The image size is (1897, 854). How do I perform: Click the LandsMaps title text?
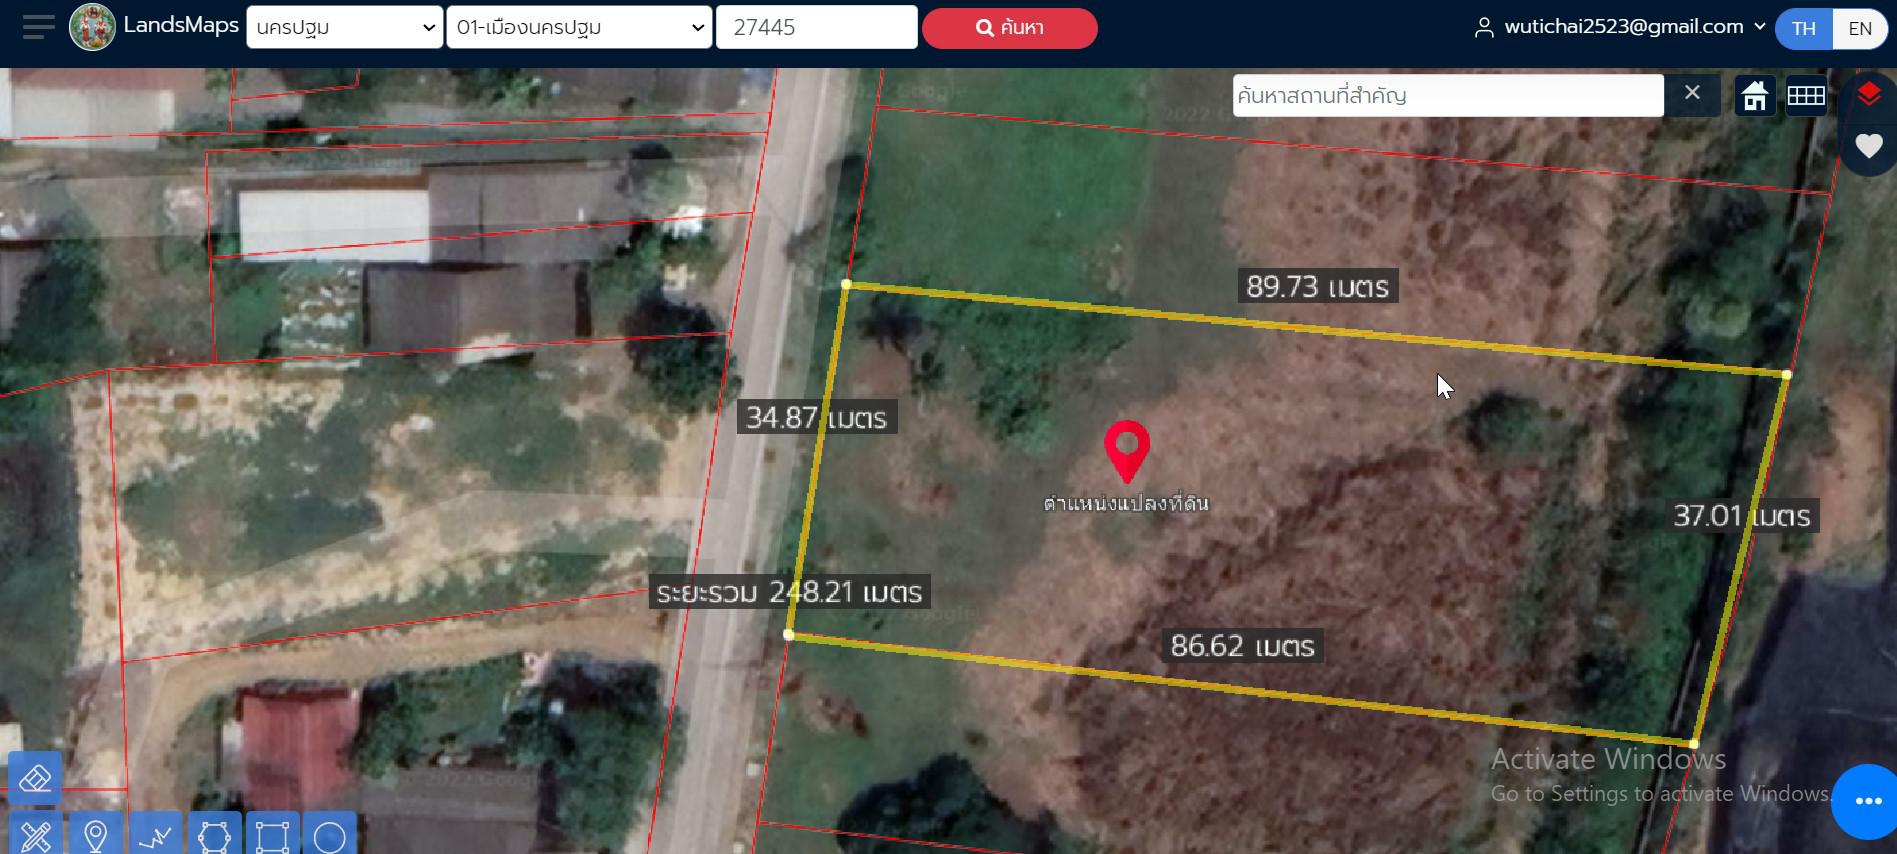[181, 25]
